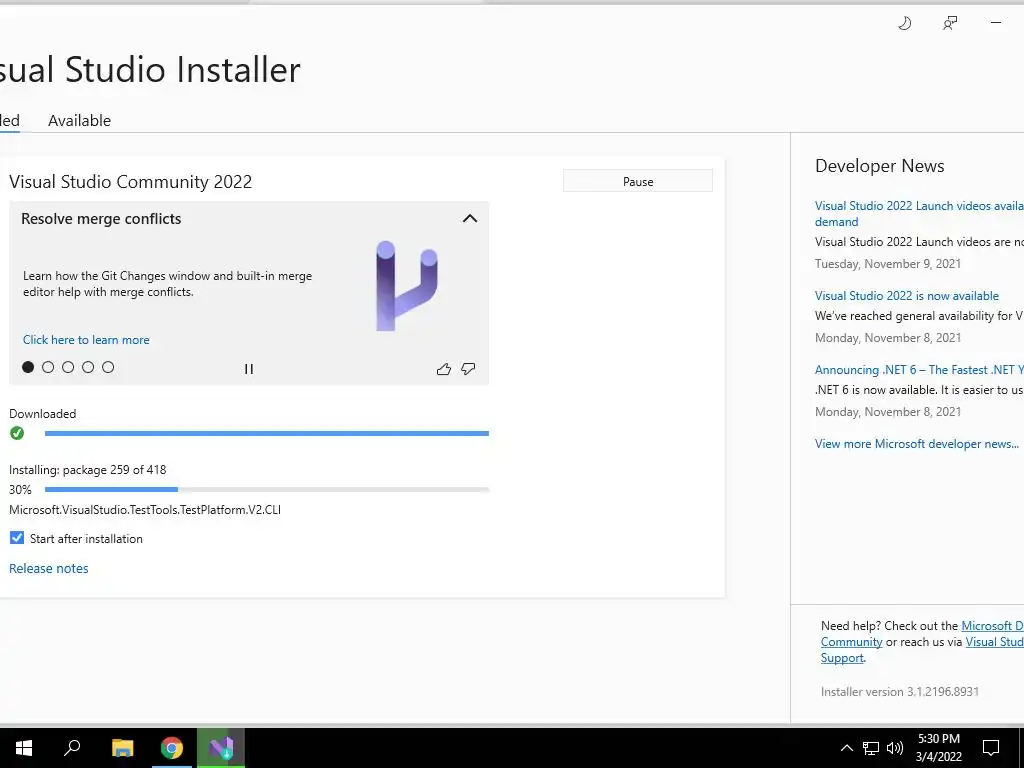The image size is (1024, 768).
Task: Select the Visual Studio Community 2022 title
Action: pos(131,182)
